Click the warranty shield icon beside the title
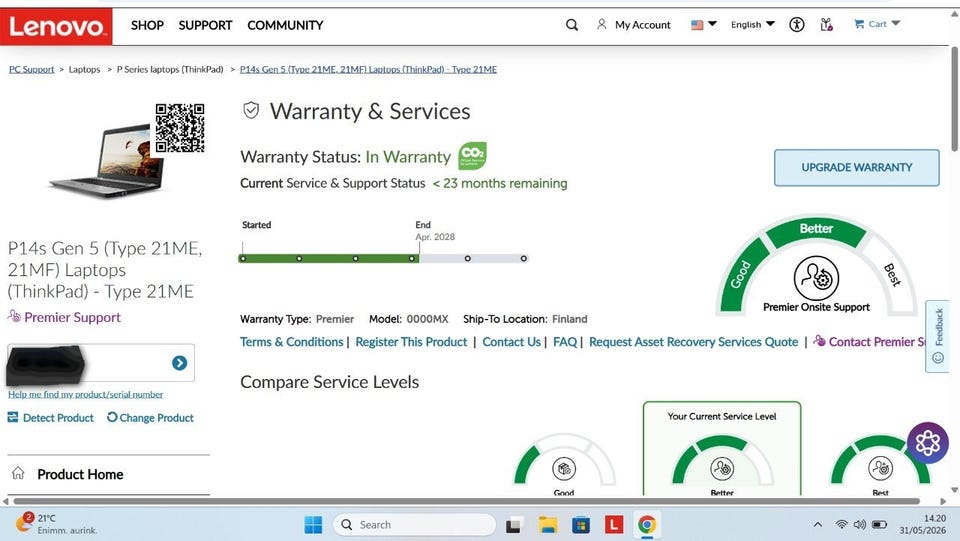Viewport: 960px width, 541px height. [251, 111]
